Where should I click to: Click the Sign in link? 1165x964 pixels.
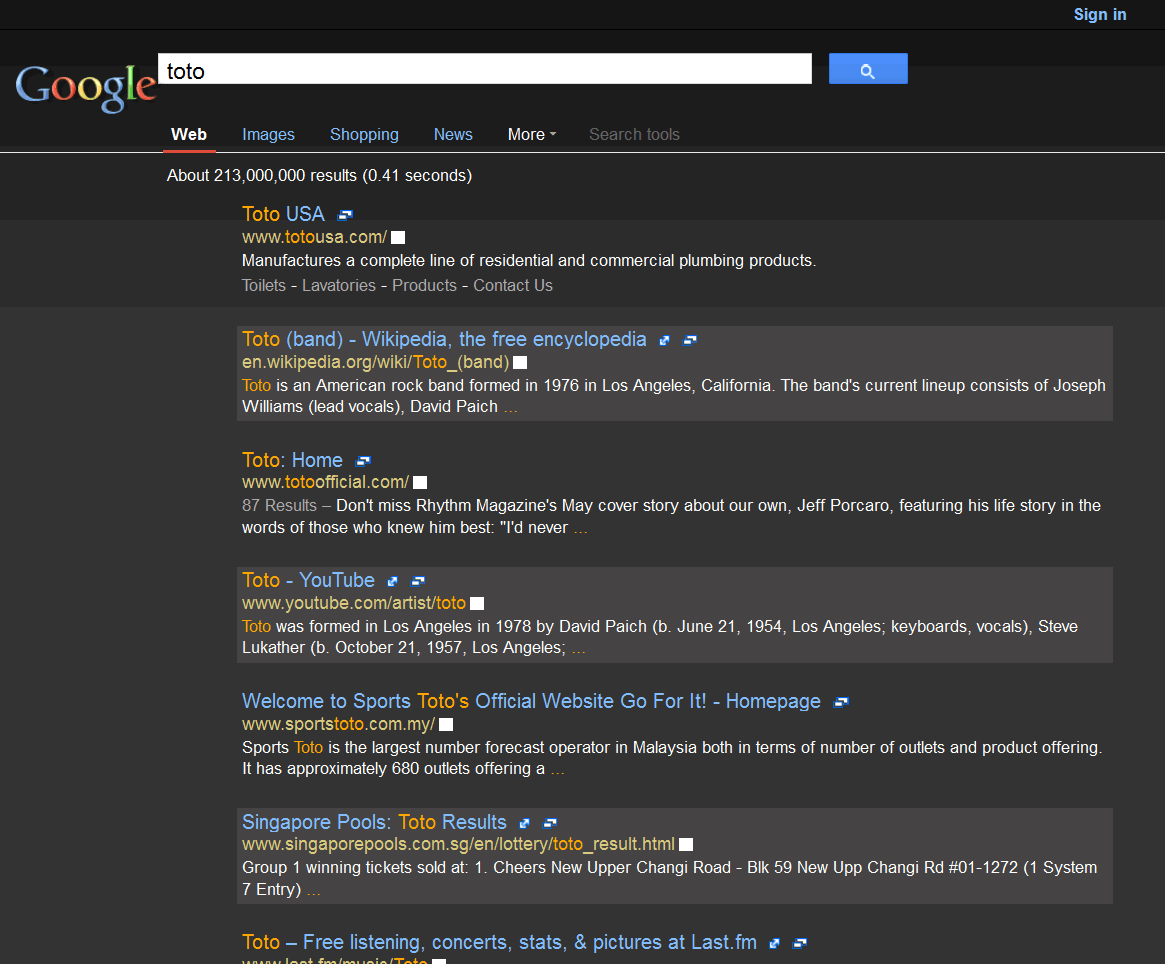(1099, 14)
